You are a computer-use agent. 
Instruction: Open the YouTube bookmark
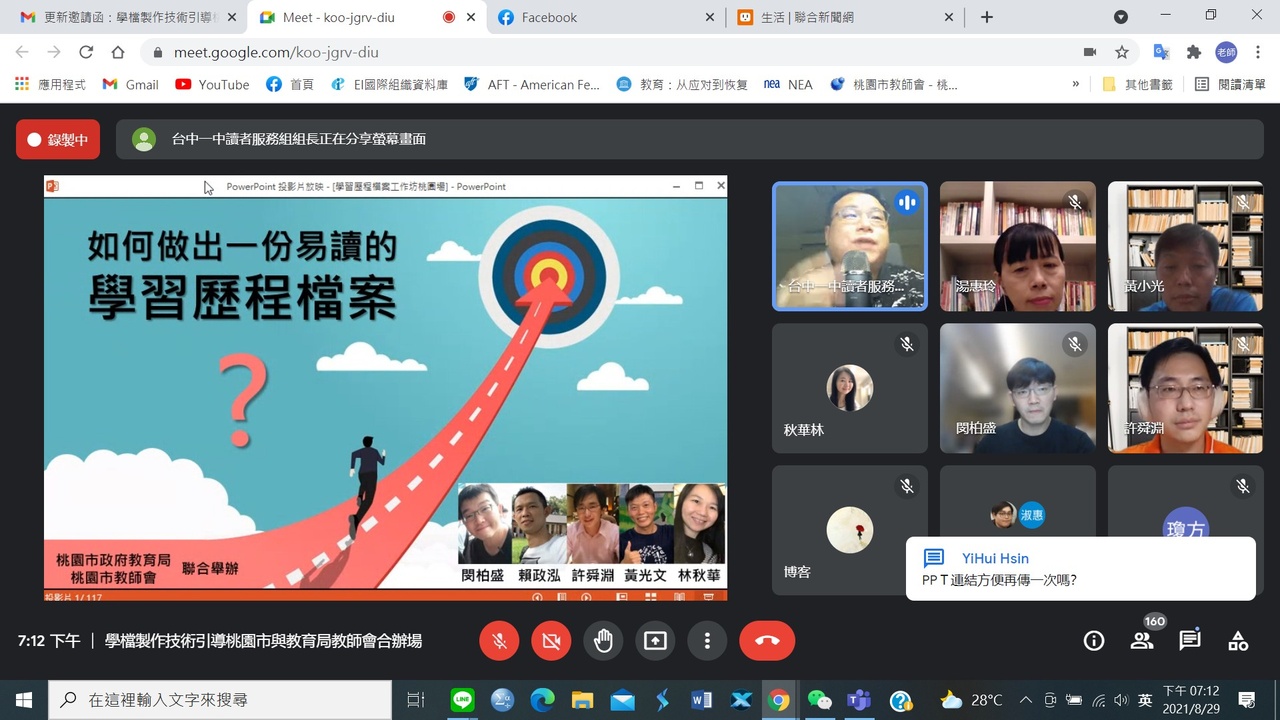tap(212, 85)
